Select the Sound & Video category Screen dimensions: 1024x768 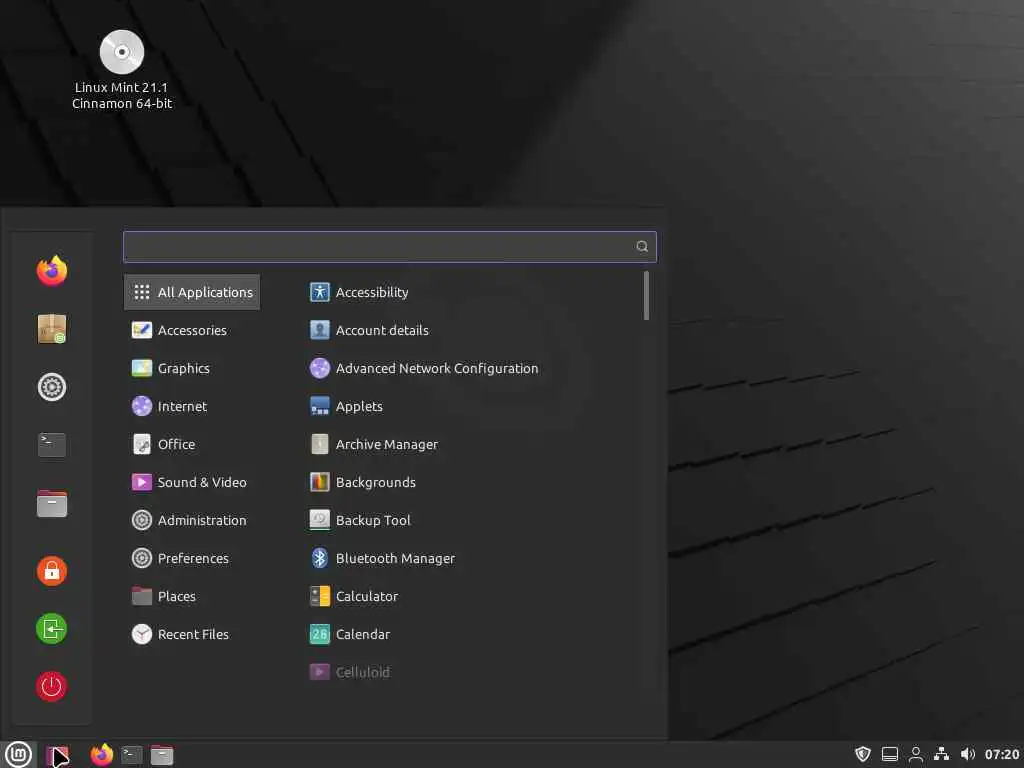[192, 482]
